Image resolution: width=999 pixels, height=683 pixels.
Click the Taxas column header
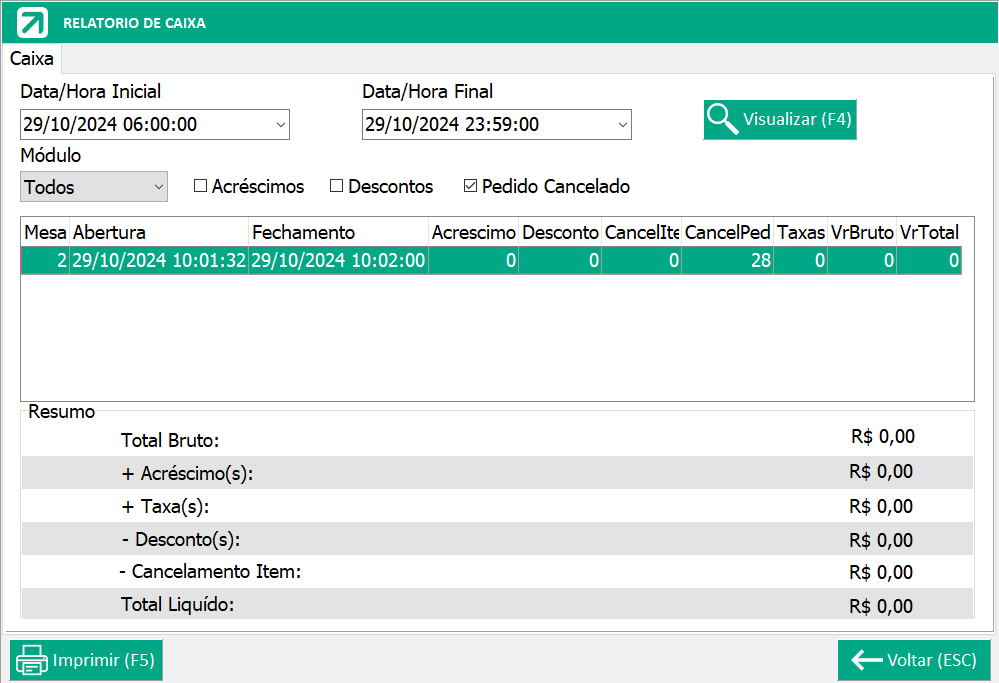pyautogui.click(x=801, y=233)
